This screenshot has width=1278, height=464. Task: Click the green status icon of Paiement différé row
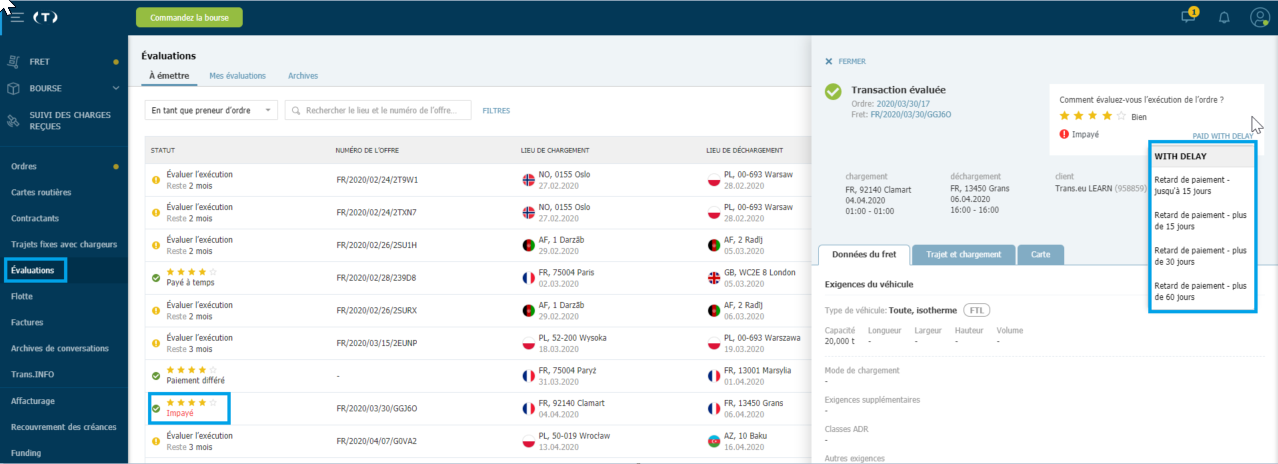(x=156, y=376)
